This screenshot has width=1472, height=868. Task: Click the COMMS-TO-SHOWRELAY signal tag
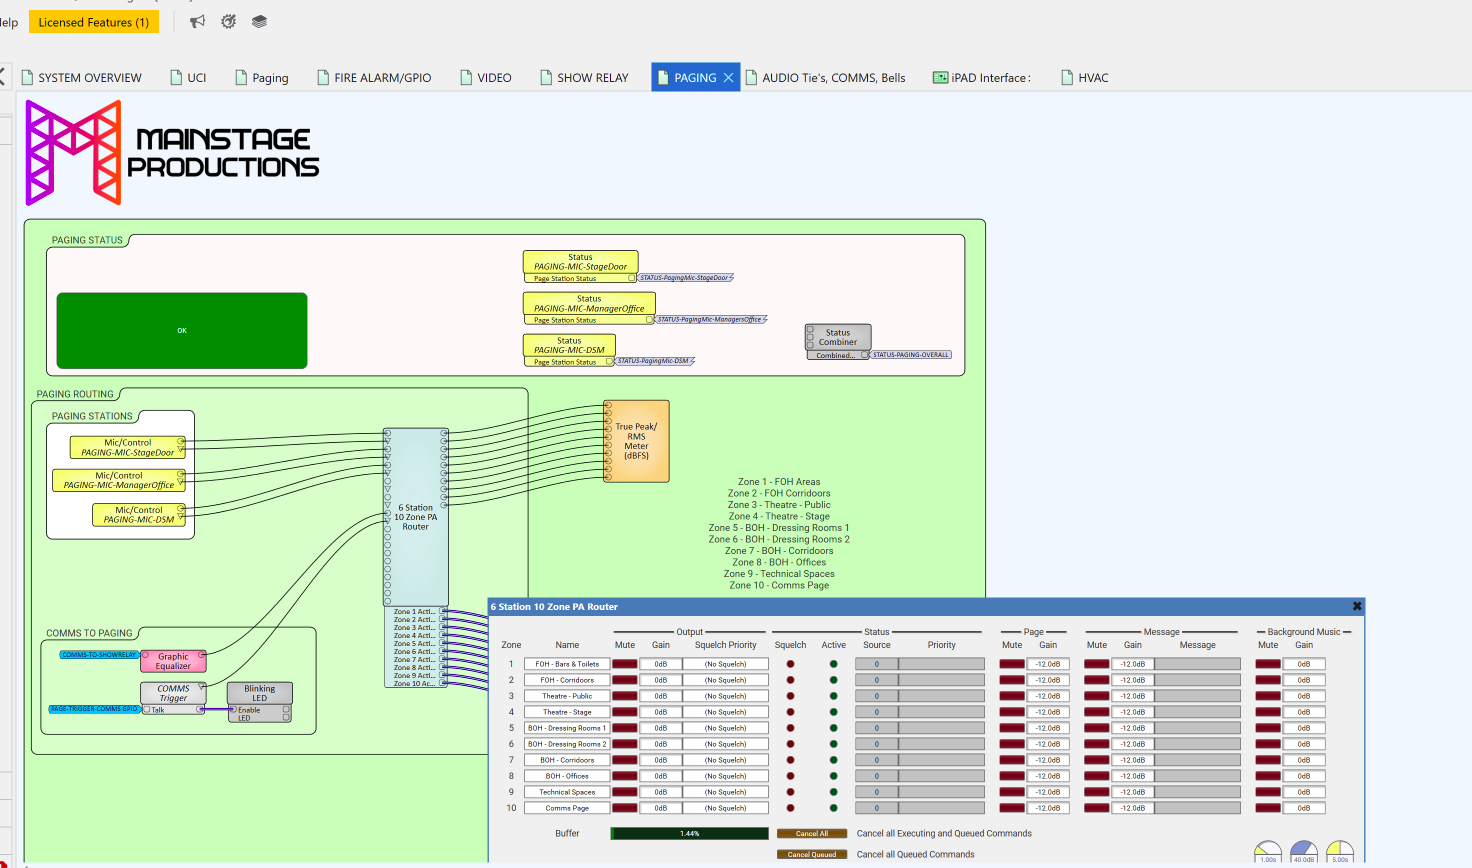point(99,655)
